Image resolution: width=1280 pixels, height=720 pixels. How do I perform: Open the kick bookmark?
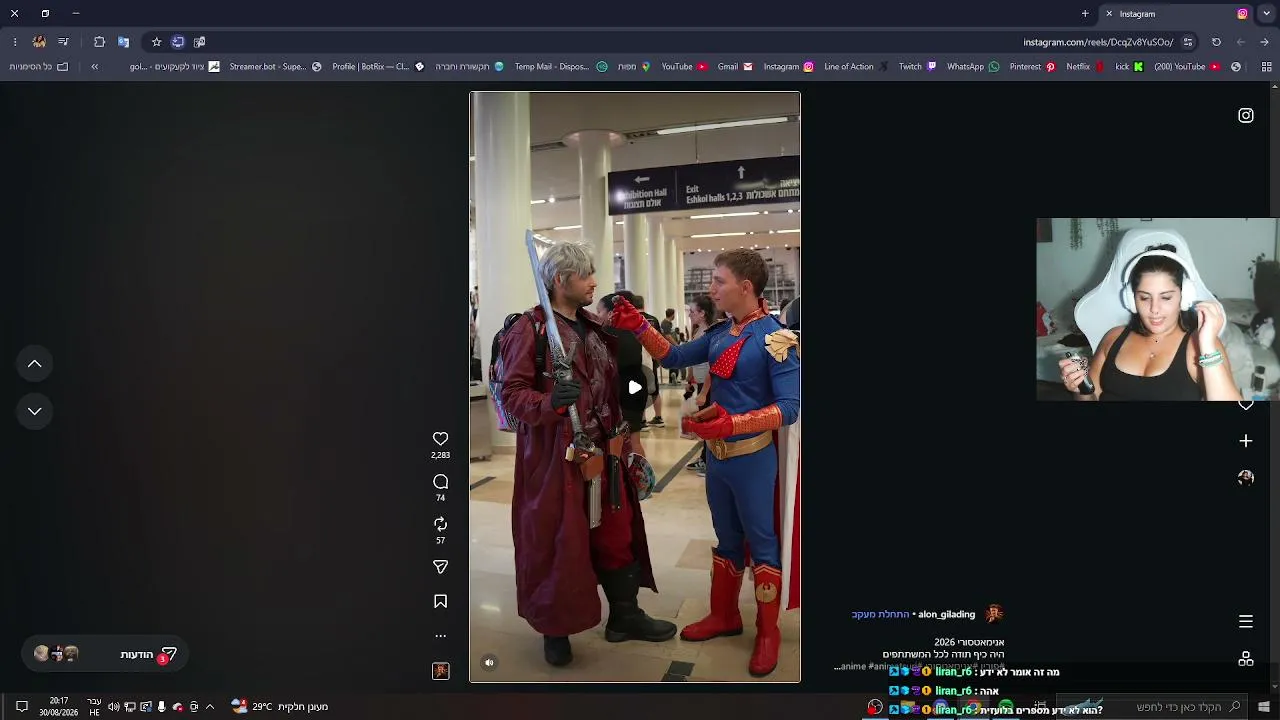pyautogui.click(x=1129, y=67)
